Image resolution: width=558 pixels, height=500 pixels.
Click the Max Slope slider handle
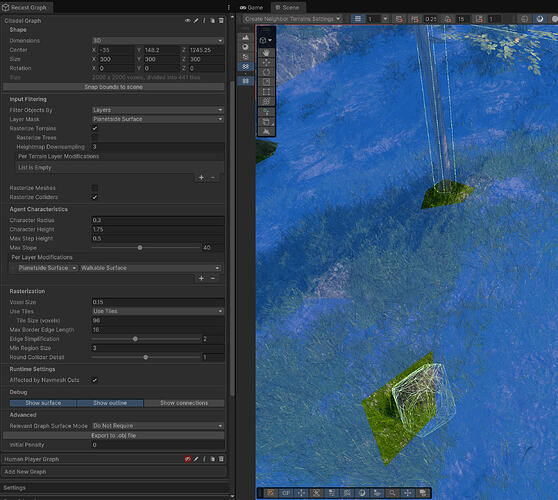[140, 247]
